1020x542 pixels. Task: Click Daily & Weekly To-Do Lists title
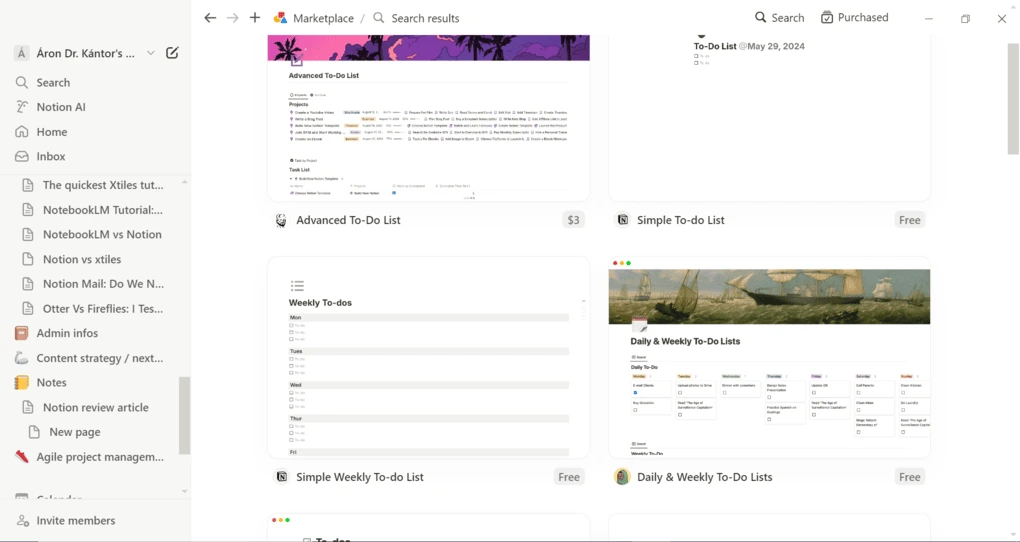(705, 478)
